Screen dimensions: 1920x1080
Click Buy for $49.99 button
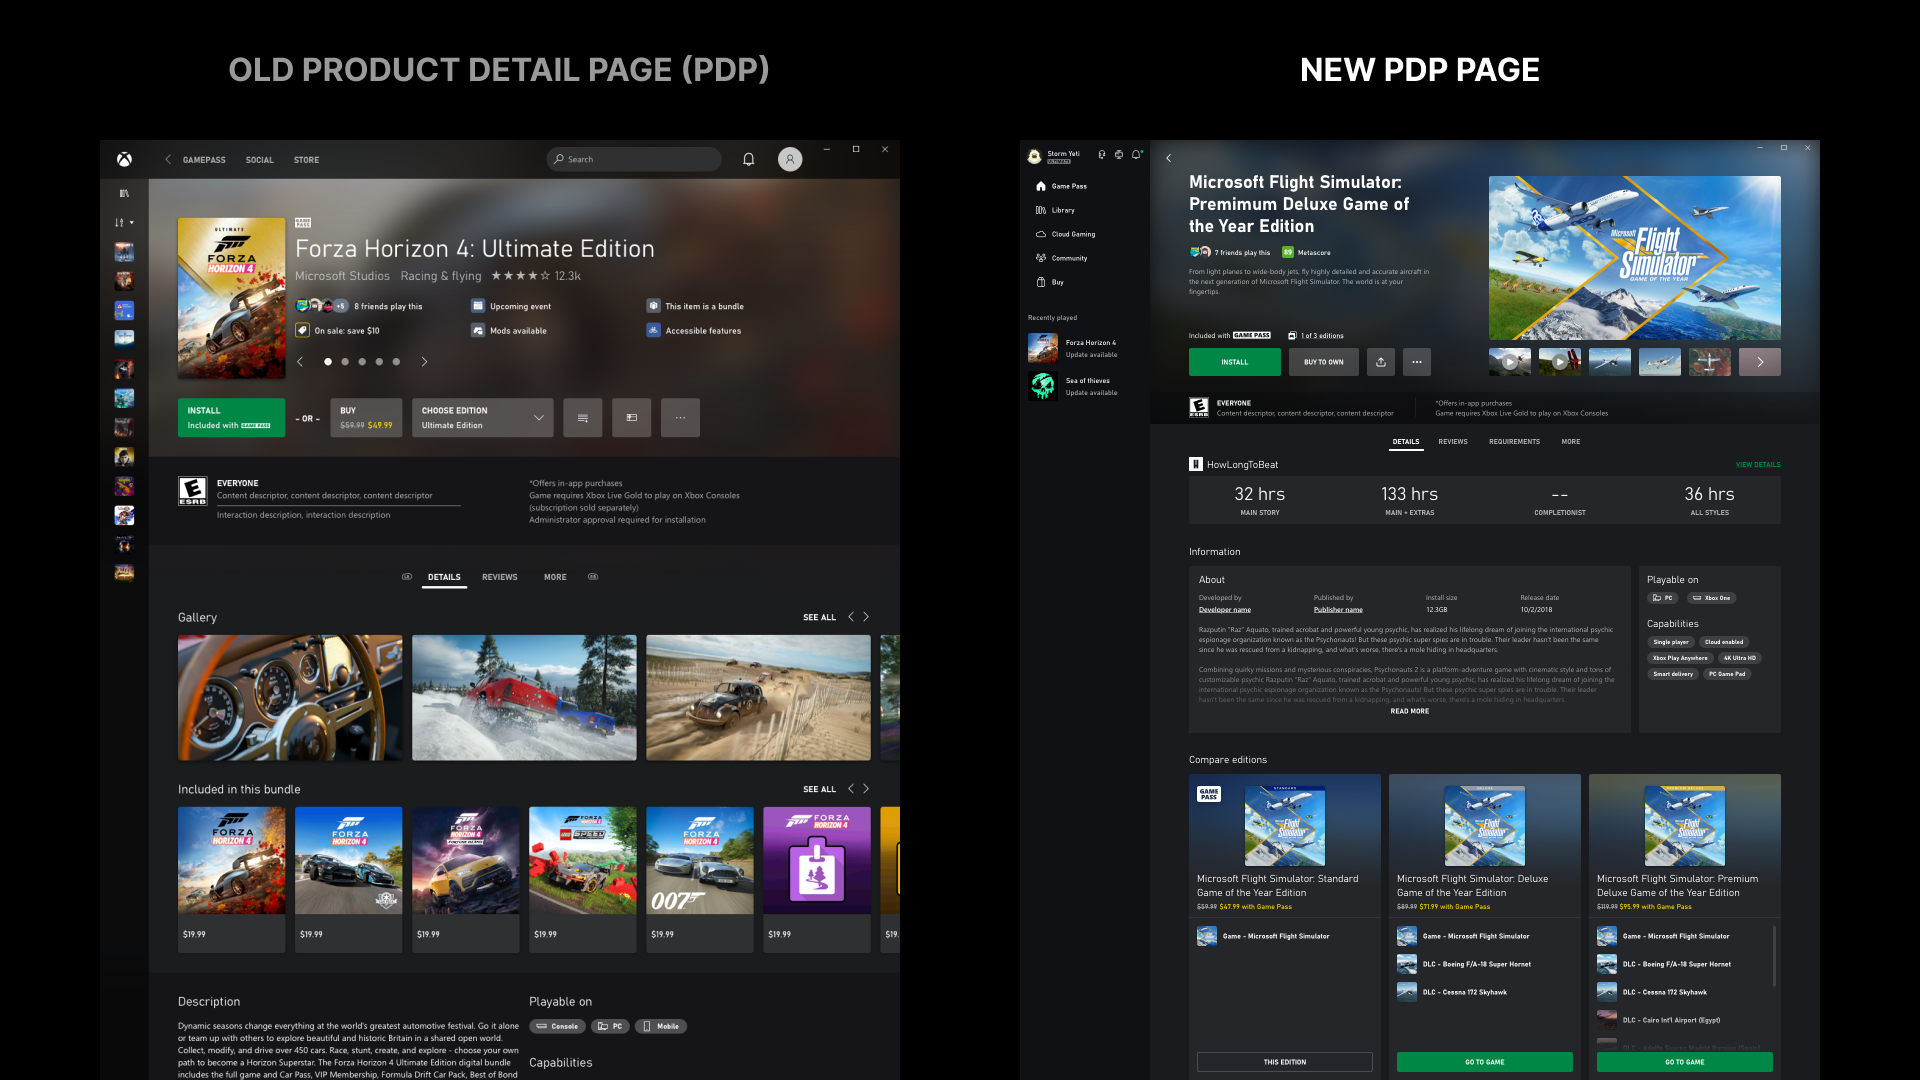click(x=366, y=418)
